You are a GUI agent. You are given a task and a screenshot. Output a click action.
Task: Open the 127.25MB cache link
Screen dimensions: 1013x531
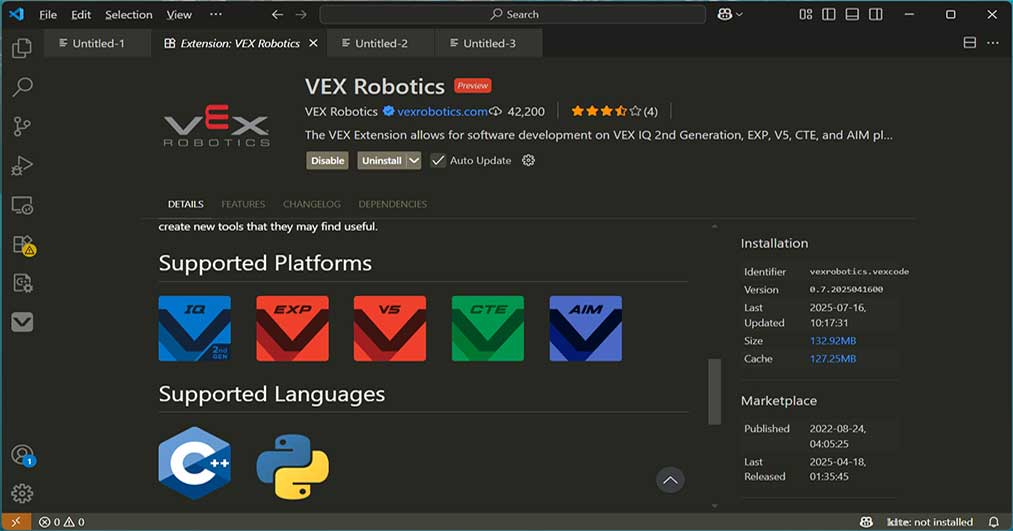[833, 359]
